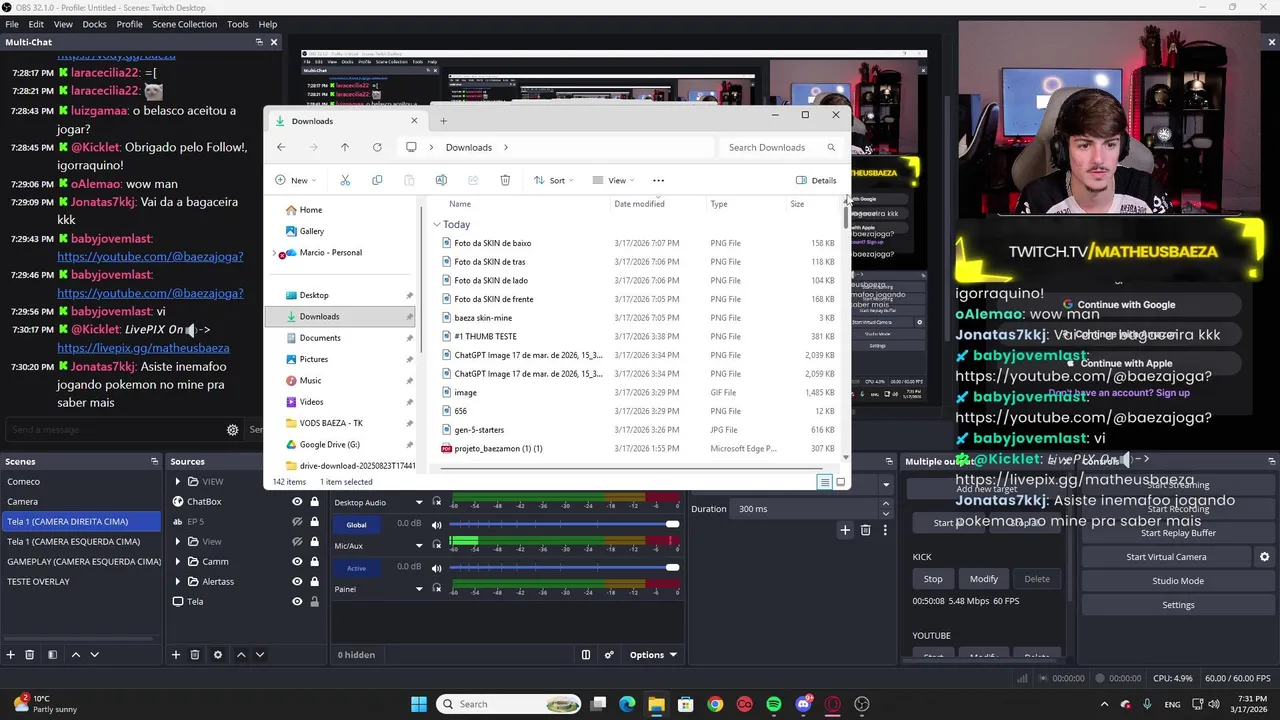Open the OBS Tools menu
Screen dimensions: 1280x720
pos(238,24)
